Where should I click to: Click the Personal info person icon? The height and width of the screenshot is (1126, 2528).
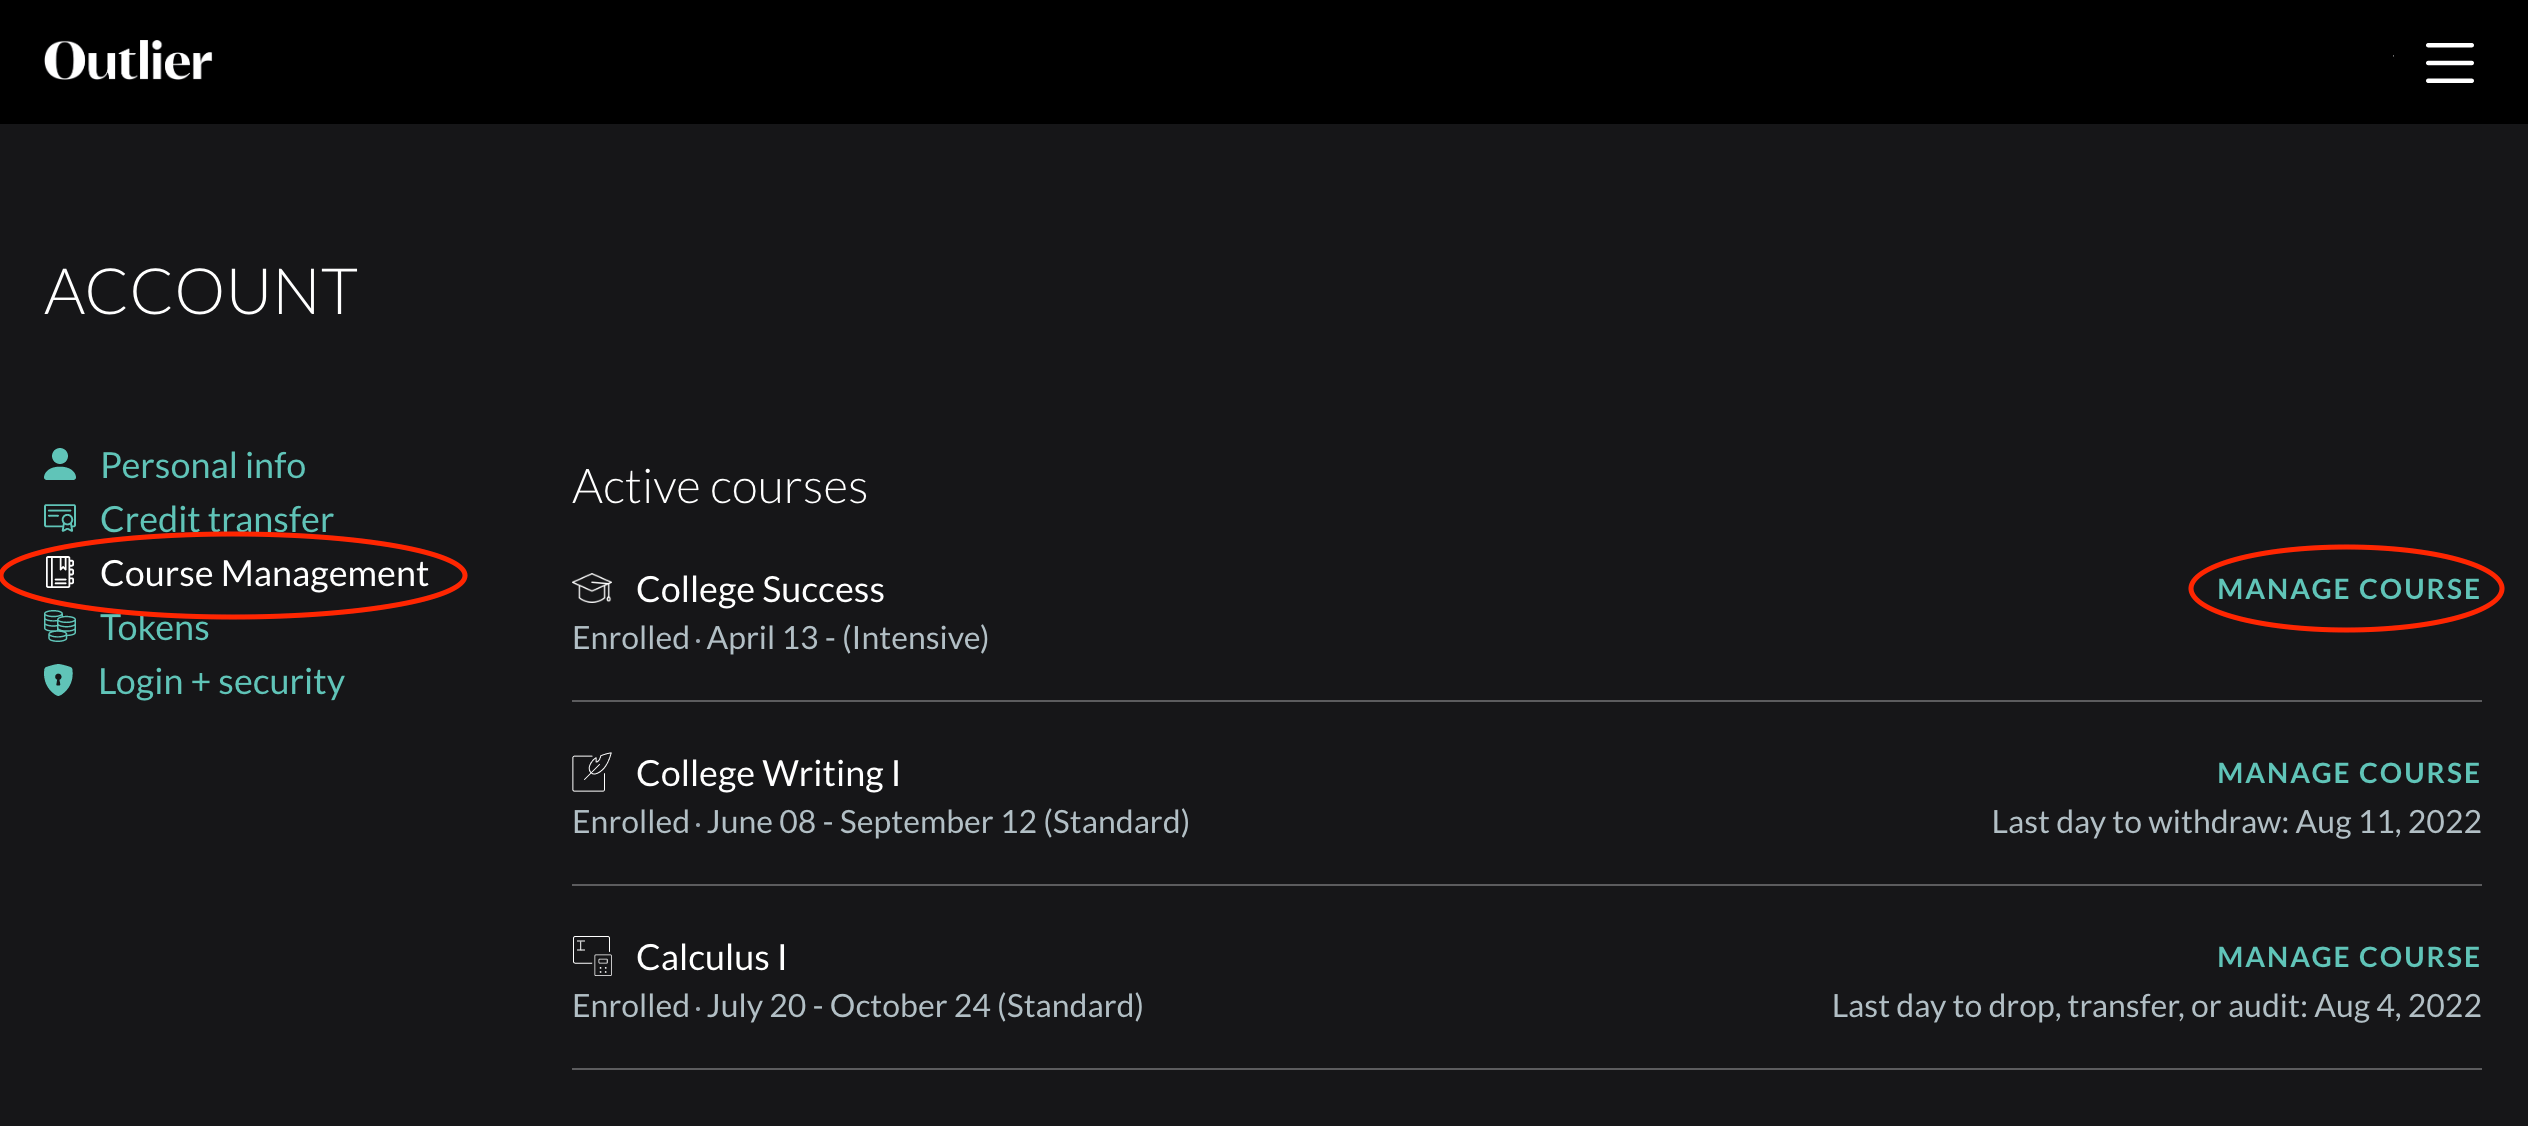[60, 464]
